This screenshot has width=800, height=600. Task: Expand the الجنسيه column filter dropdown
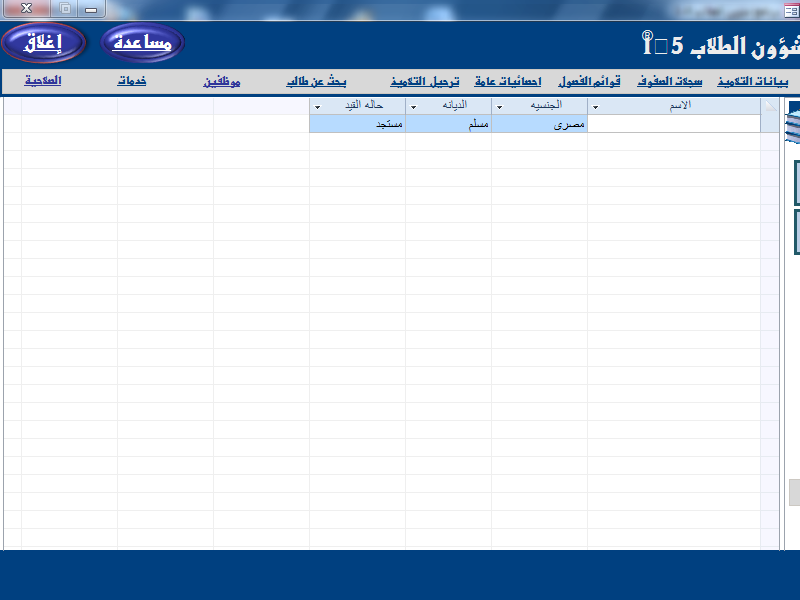click(499, 106)
